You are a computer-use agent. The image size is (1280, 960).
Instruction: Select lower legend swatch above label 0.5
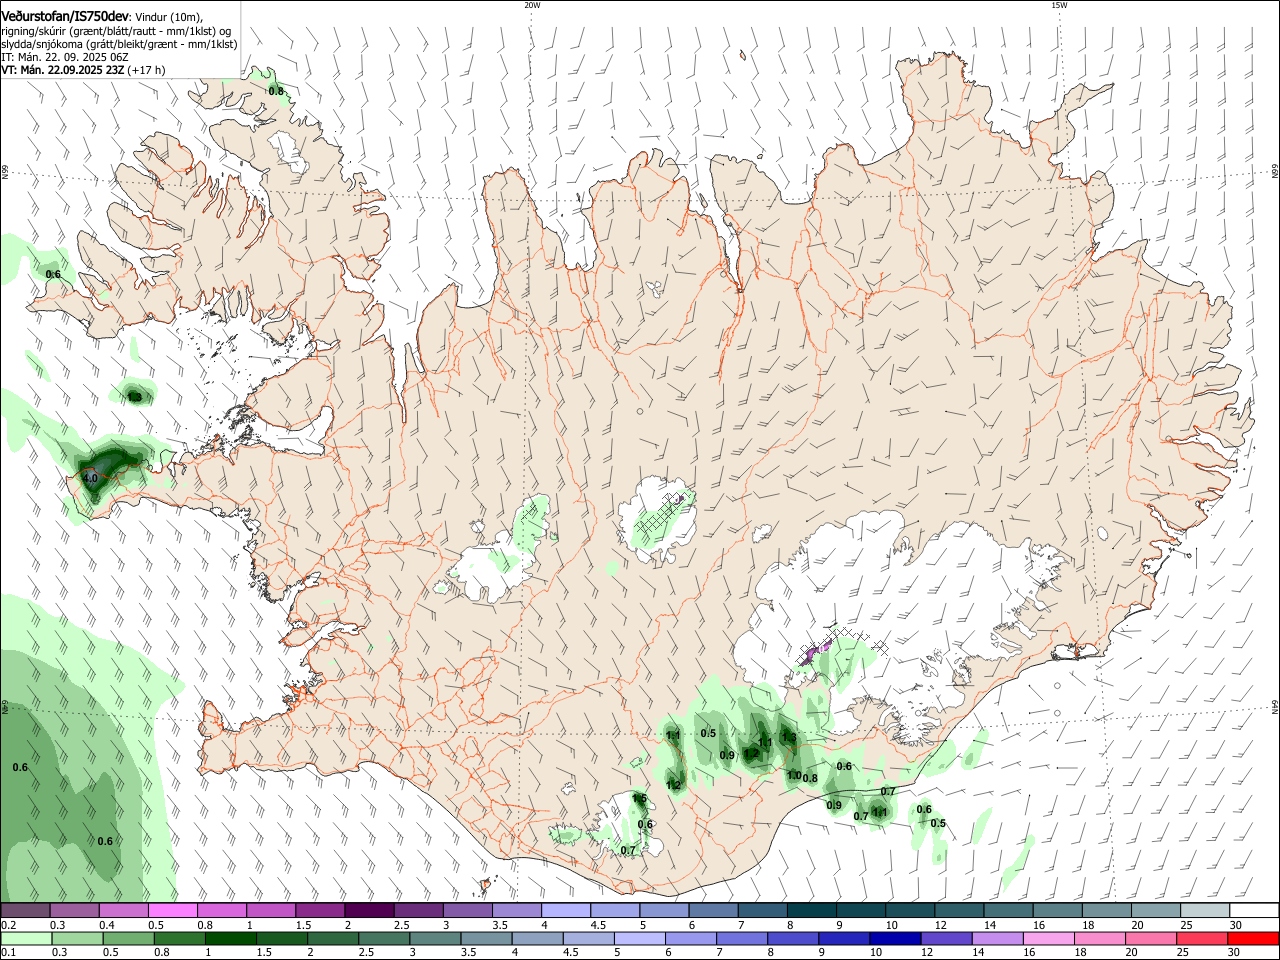pos(128,938)
